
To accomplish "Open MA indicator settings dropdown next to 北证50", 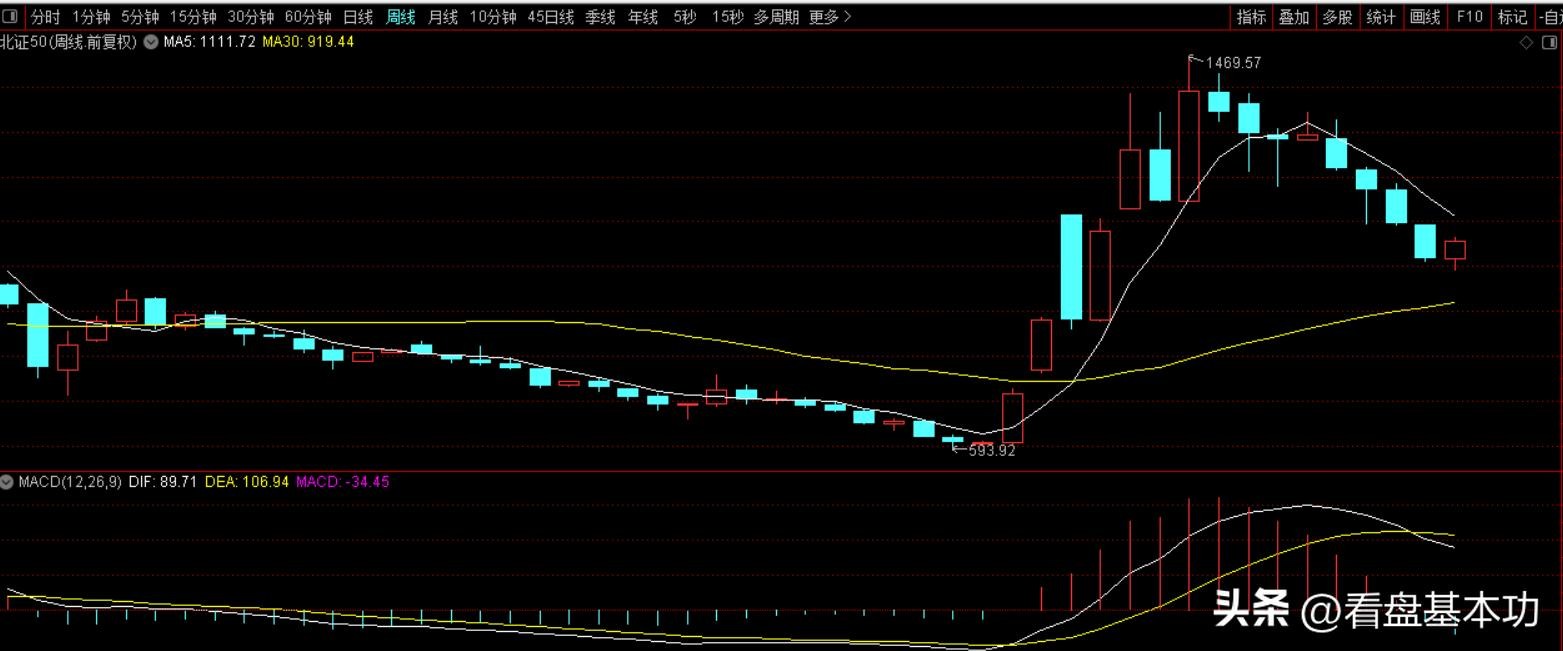I will click(x=151, y=42).
